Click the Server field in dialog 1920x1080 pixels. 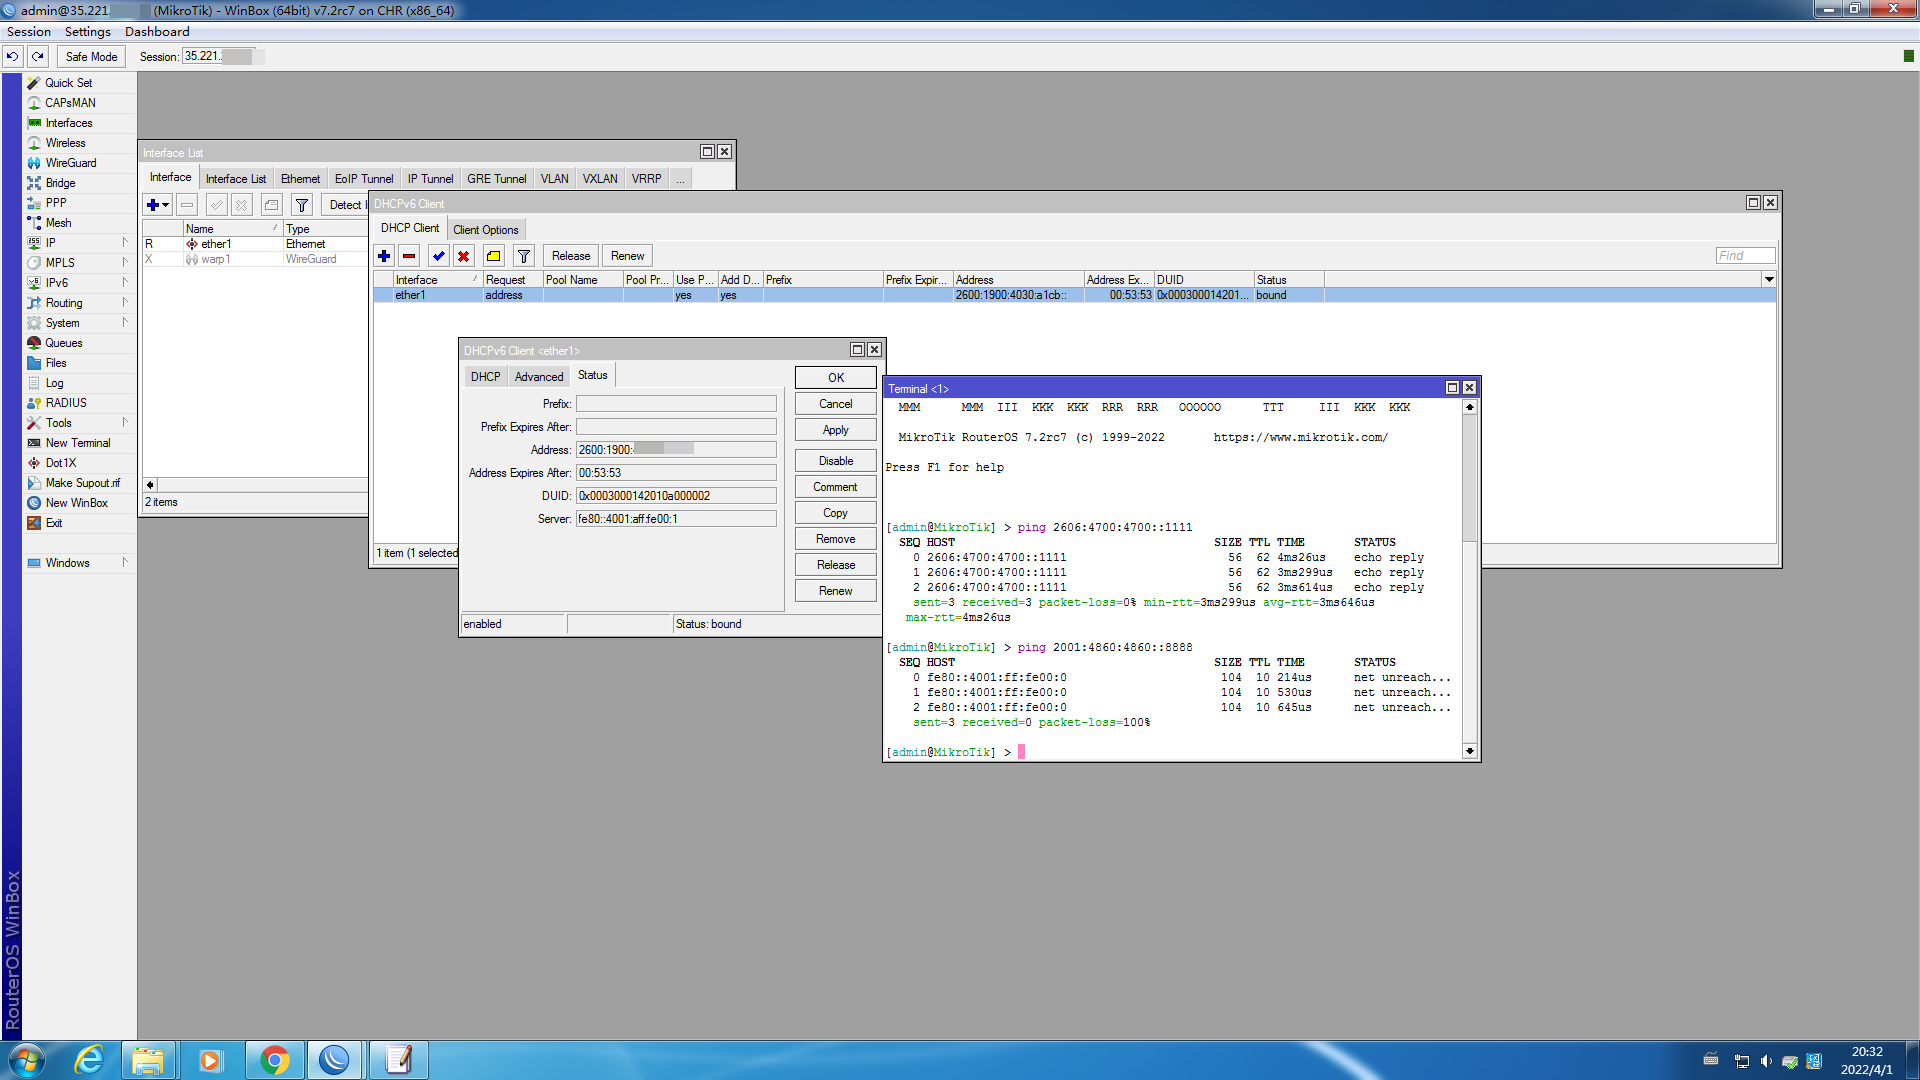pyautogui.click(x=676, y=519)
